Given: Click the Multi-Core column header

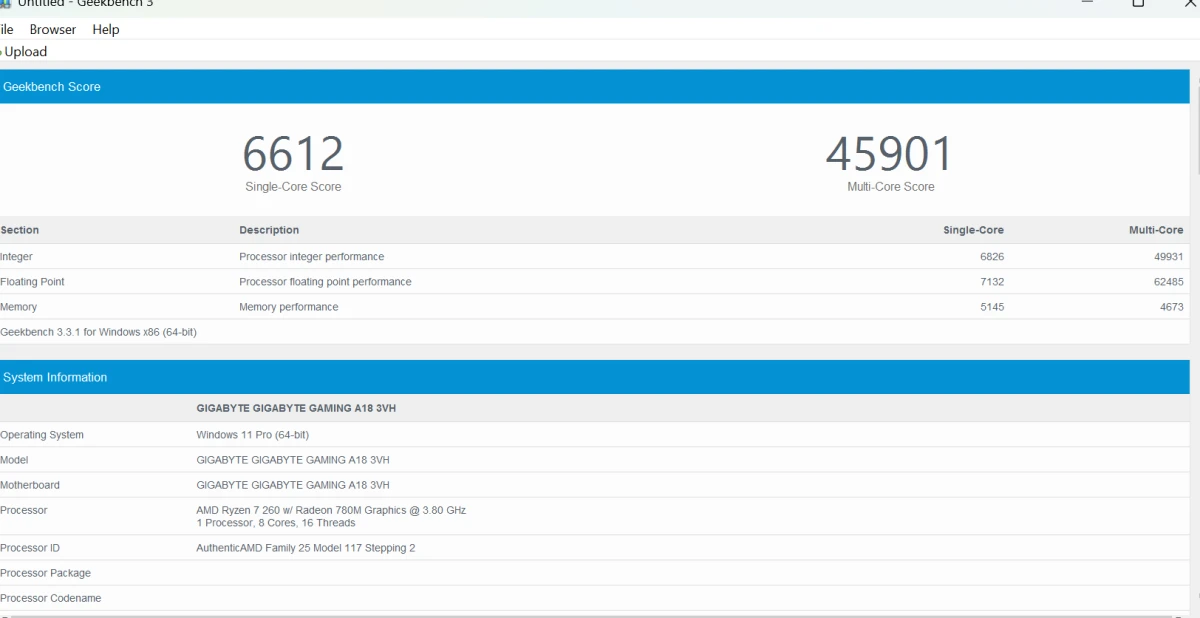Looking at the screenshot, I should 1156,230.
